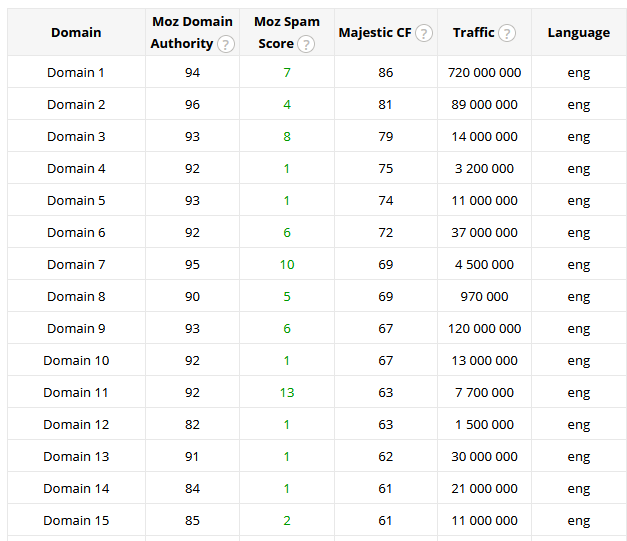Click Domain 11 spam score value 13
Image resolution: width=627 pixels, height=541 pixels.
pyautogui.click(x=287, y=393)
